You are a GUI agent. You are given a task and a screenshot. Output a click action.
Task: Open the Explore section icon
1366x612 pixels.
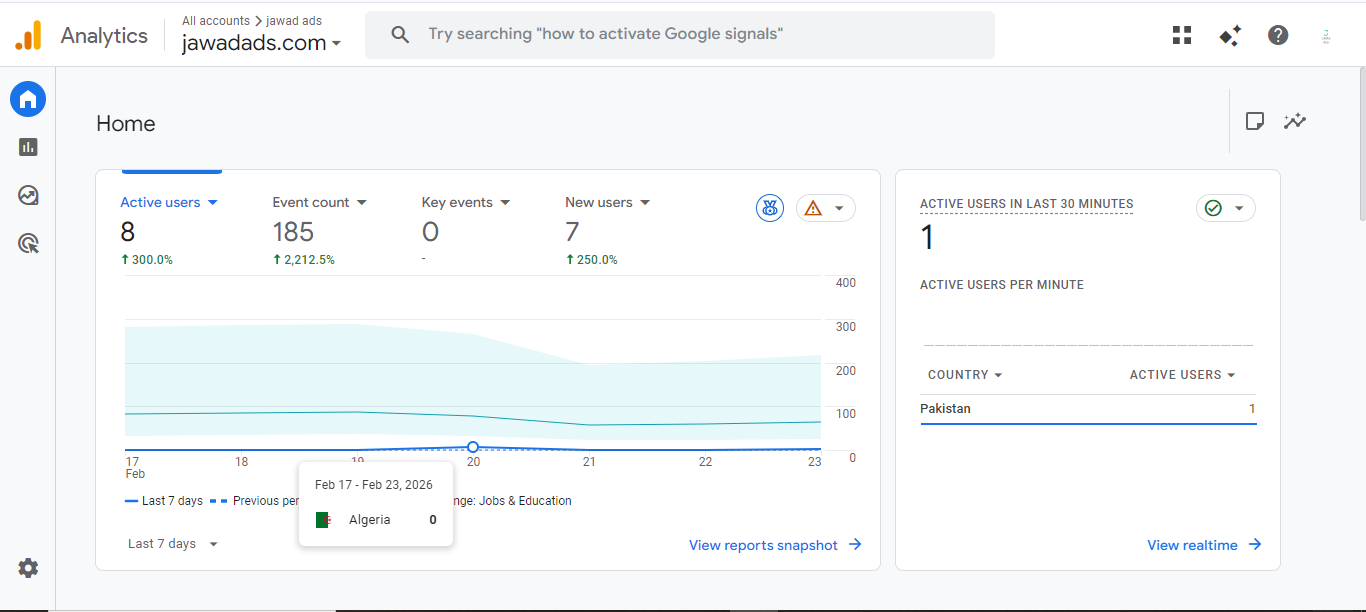pos(28,195)
